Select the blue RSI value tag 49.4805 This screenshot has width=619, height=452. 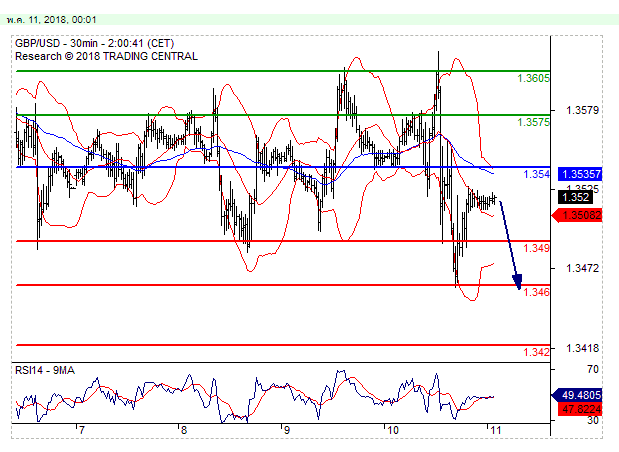pyautogui.click(x=577, y=395)
